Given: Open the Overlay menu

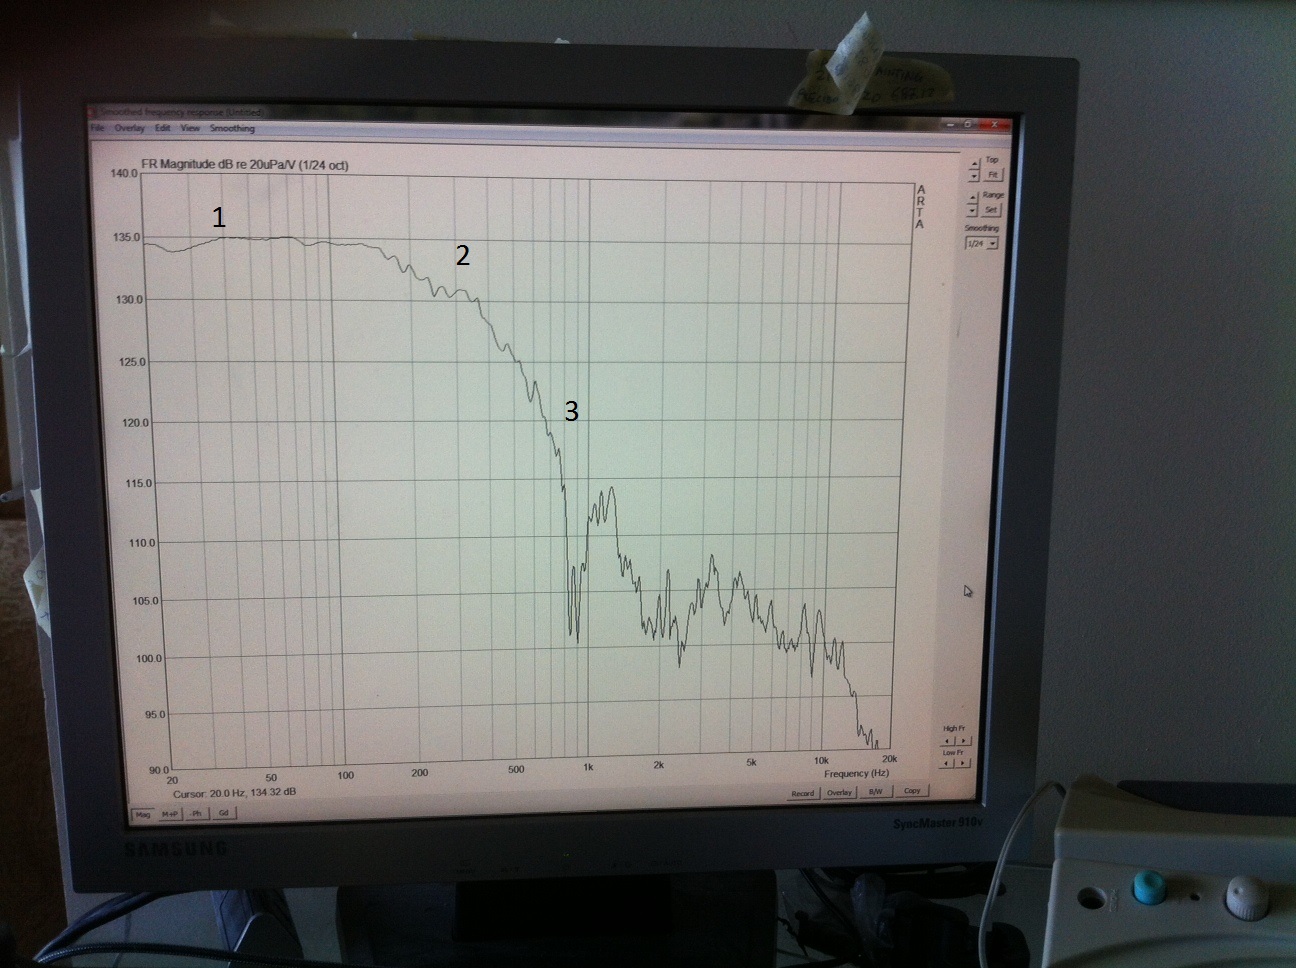Looking at the screenshot, I should point(130,128).
